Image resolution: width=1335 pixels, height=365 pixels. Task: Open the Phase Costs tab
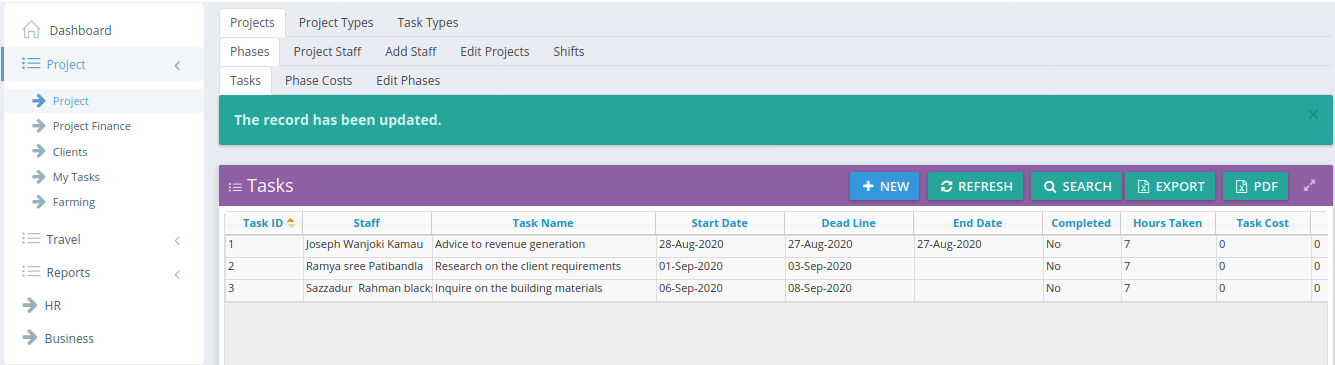coord(318,80)
